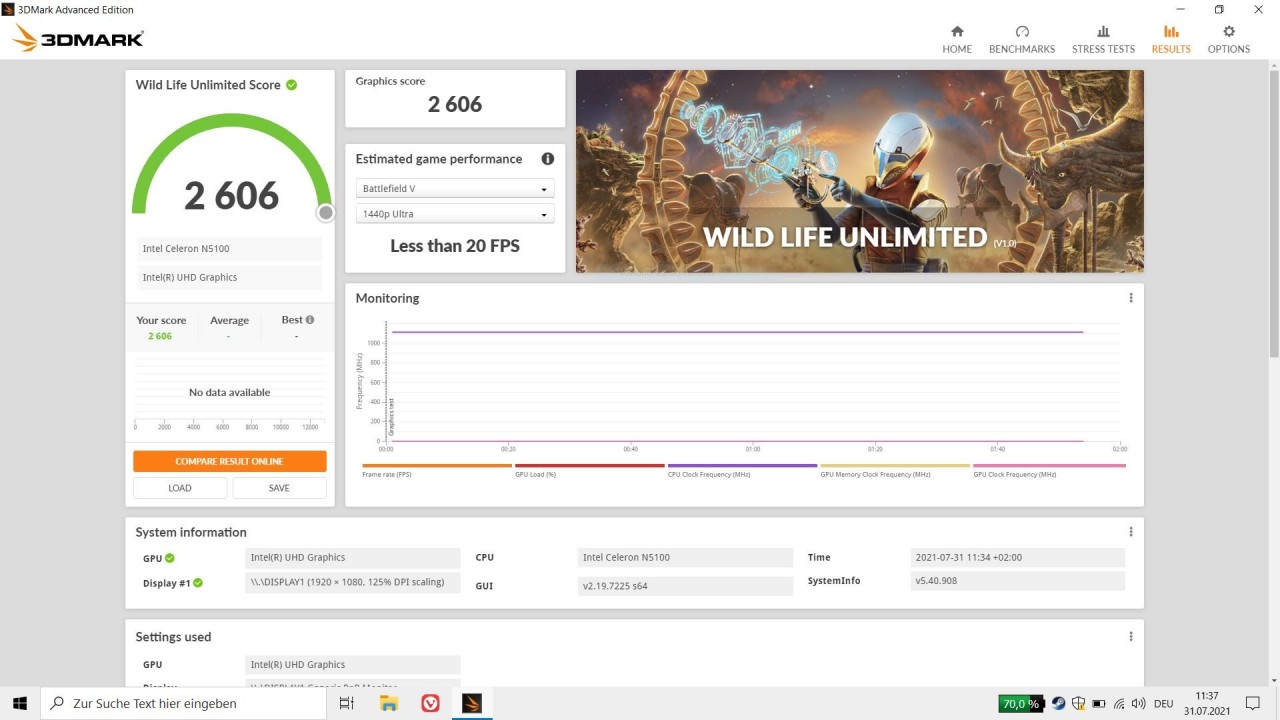Open Monitoring panel three-dot menu
The height and width of the screenshot is (720, 1280).
click(1131, 298)
